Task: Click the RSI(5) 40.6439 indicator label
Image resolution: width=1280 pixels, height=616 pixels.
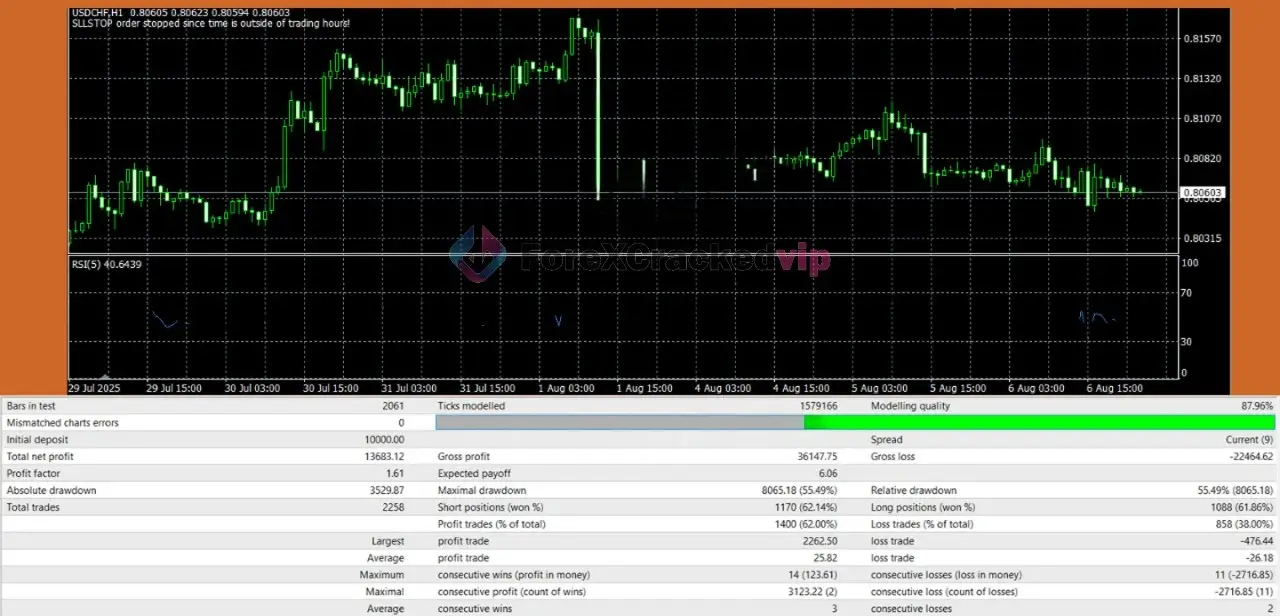Action: (x=106, y=264)
